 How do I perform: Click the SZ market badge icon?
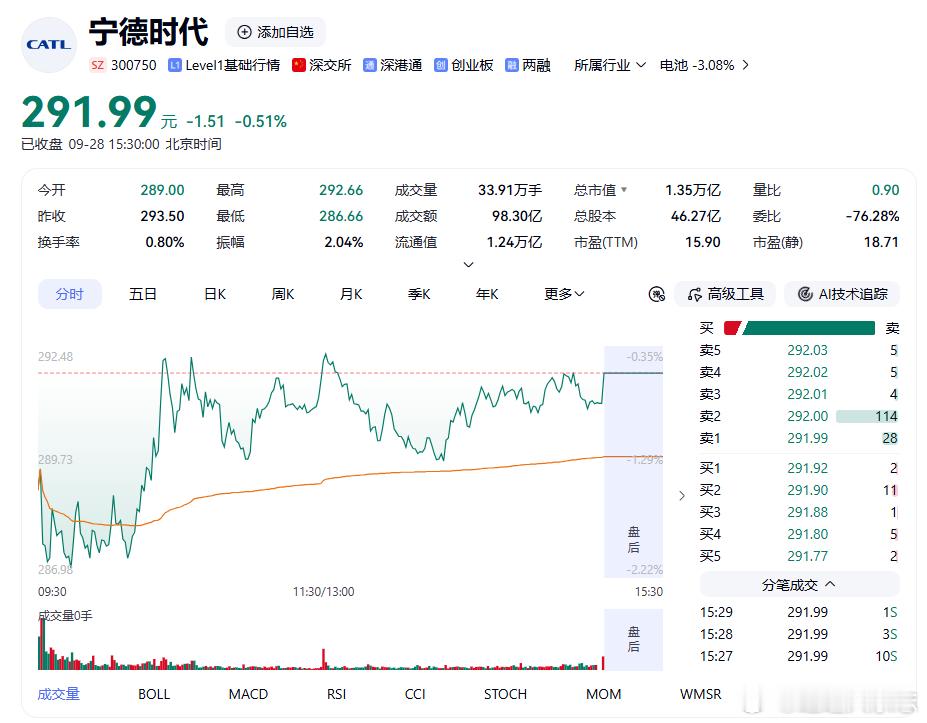pyautogui.click(x=97, y=65)
